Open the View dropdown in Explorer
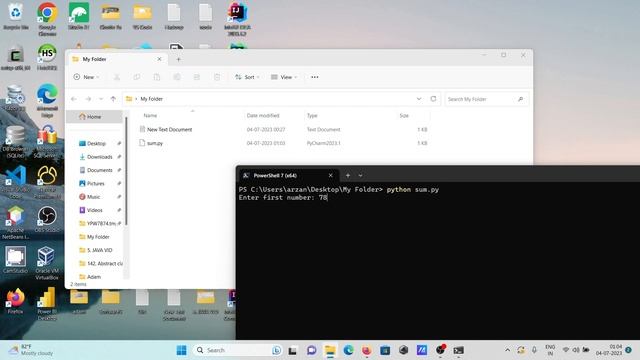The width and height of the screenshot is (640, 360). coord(284,77)
